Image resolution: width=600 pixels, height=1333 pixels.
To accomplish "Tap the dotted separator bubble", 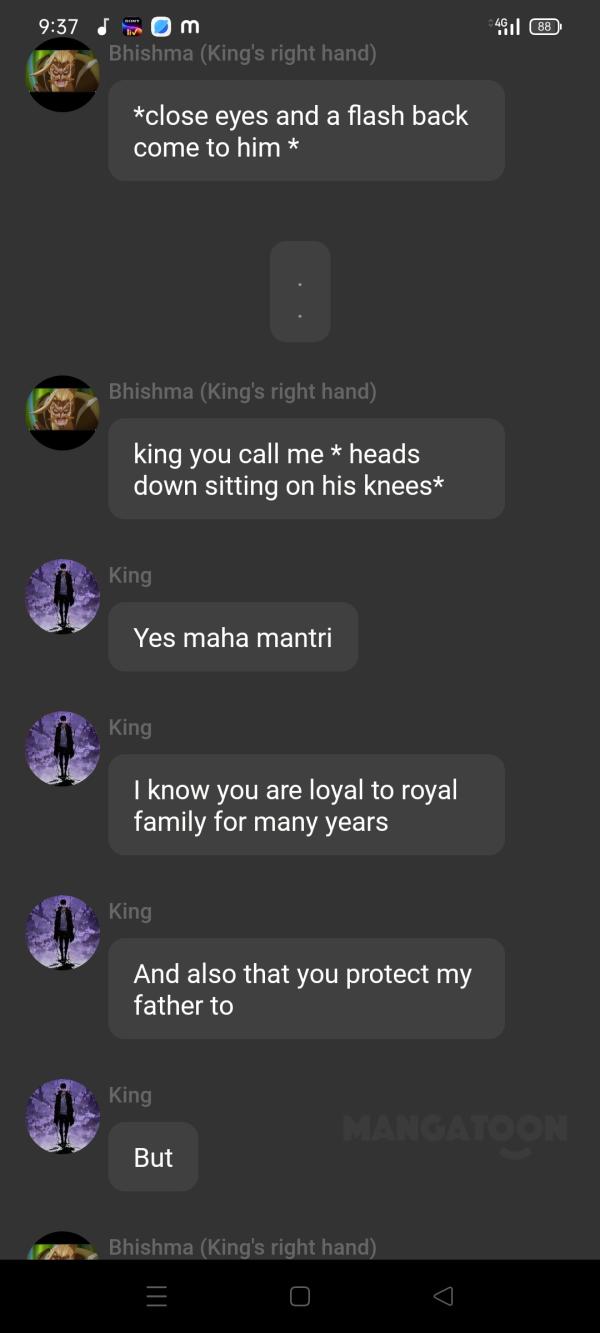I will click(x=300, y=292).
